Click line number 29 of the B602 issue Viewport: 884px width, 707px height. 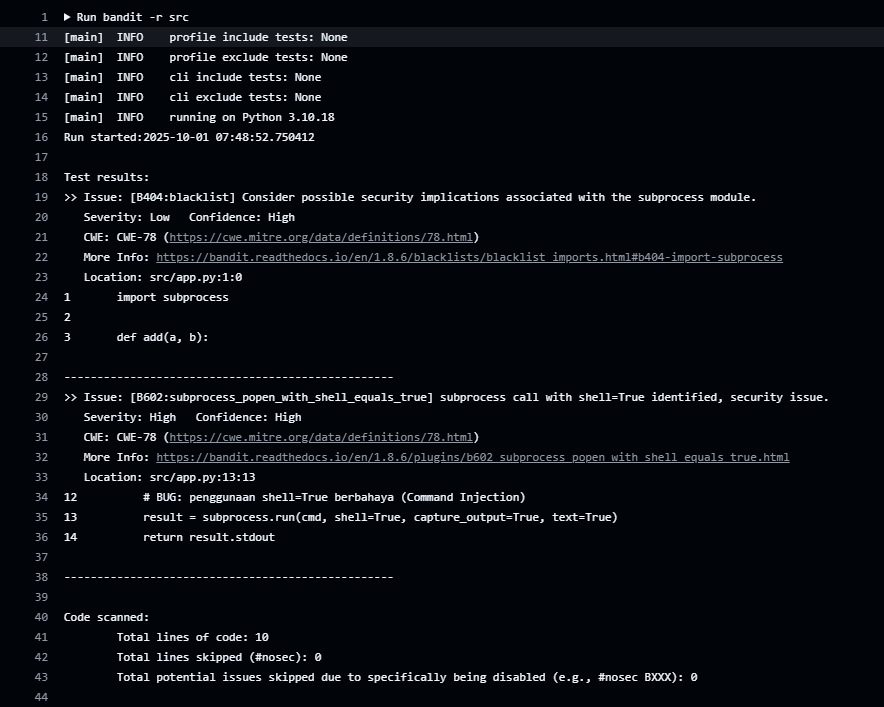[41, 397]
